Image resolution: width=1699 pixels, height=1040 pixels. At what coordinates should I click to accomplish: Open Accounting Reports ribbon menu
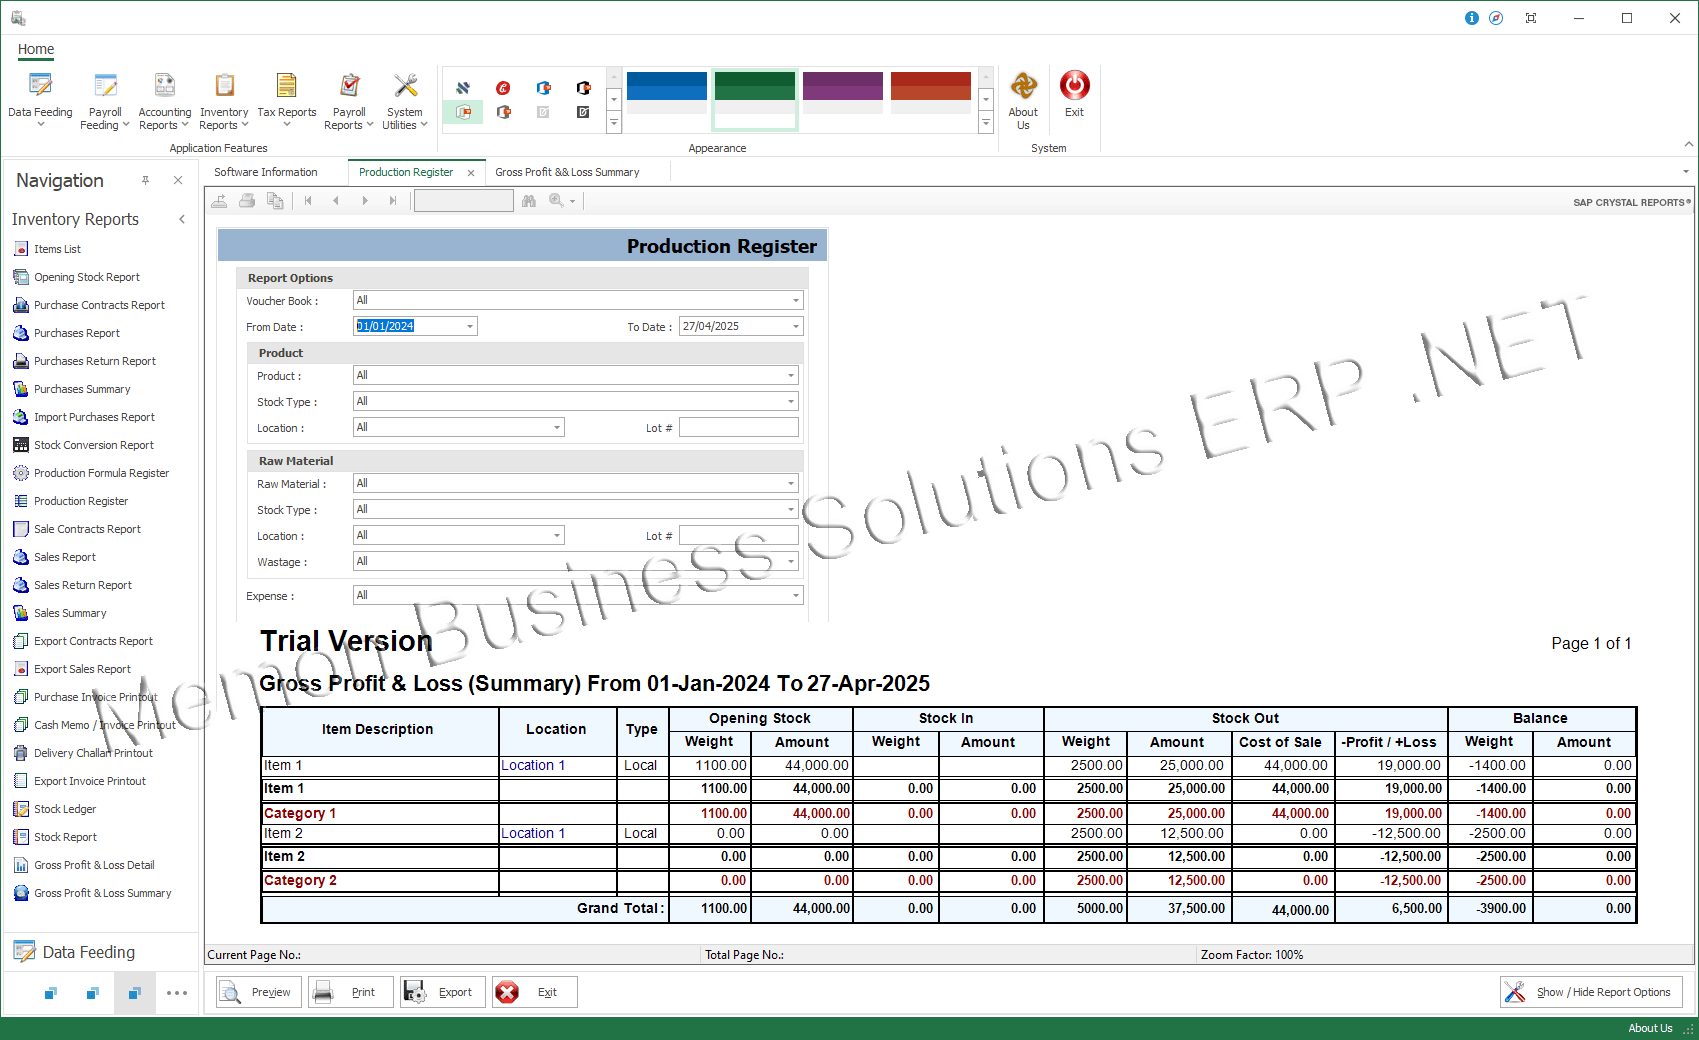164,100
